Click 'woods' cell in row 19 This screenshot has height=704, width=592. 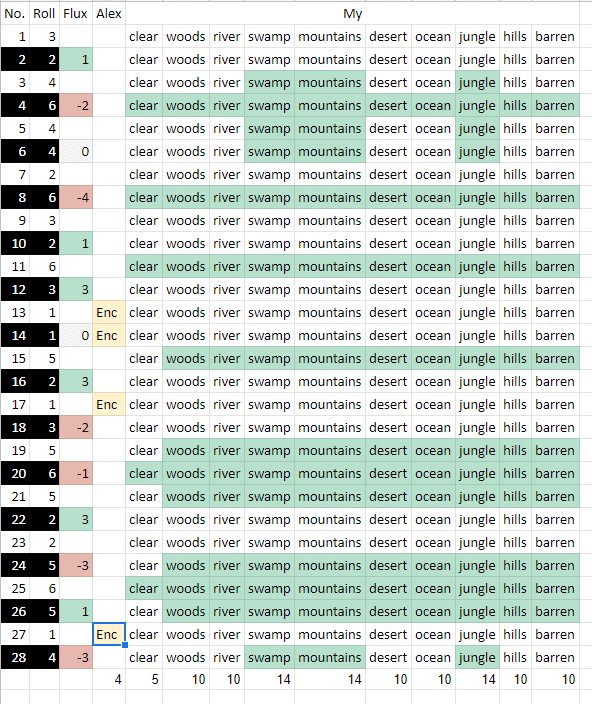[186, 450]
